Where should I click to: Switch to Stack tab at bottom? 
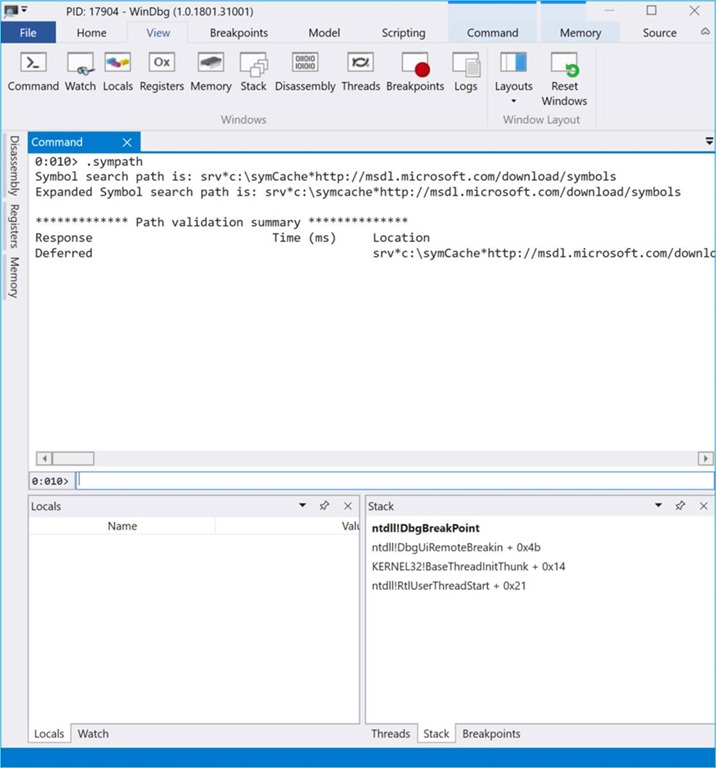pos(436,734)
